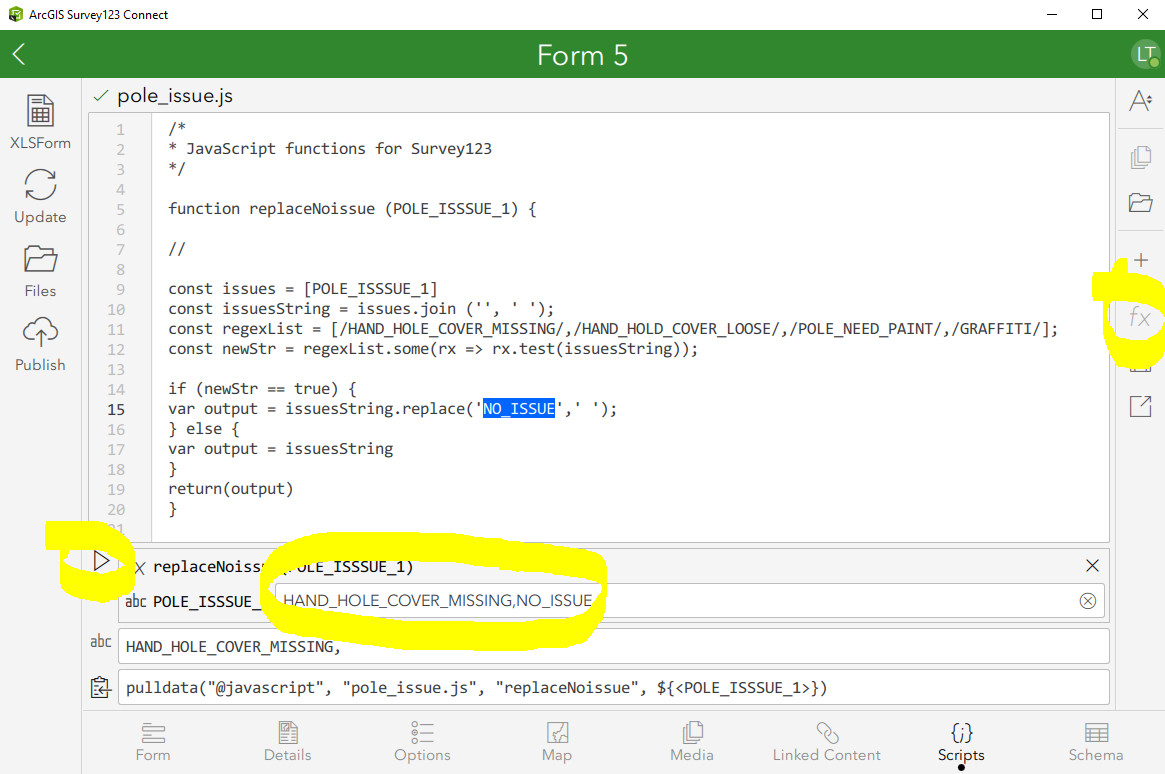1165x774 pixels.
Task: Run the replaceNoissue function test
Action: click(x=100, y=561)
